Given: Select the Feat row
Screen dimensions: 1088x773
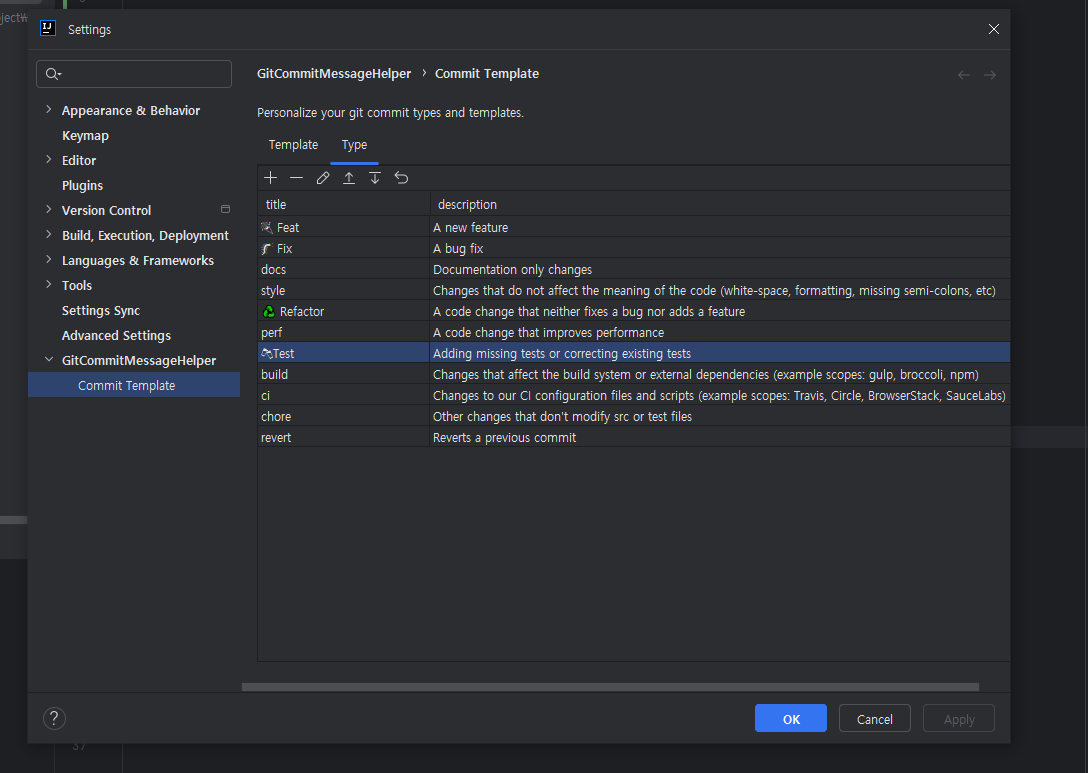Looking at the screenshot, I should (634, 227).
